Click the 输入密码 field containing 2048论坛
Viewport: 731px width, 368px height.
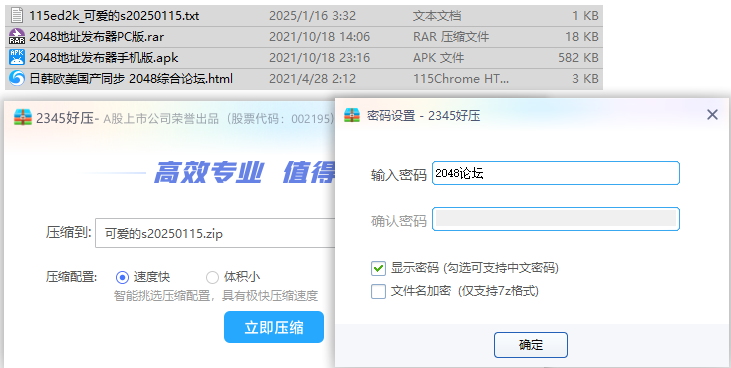pyautogui.click(x=555, y=173)
